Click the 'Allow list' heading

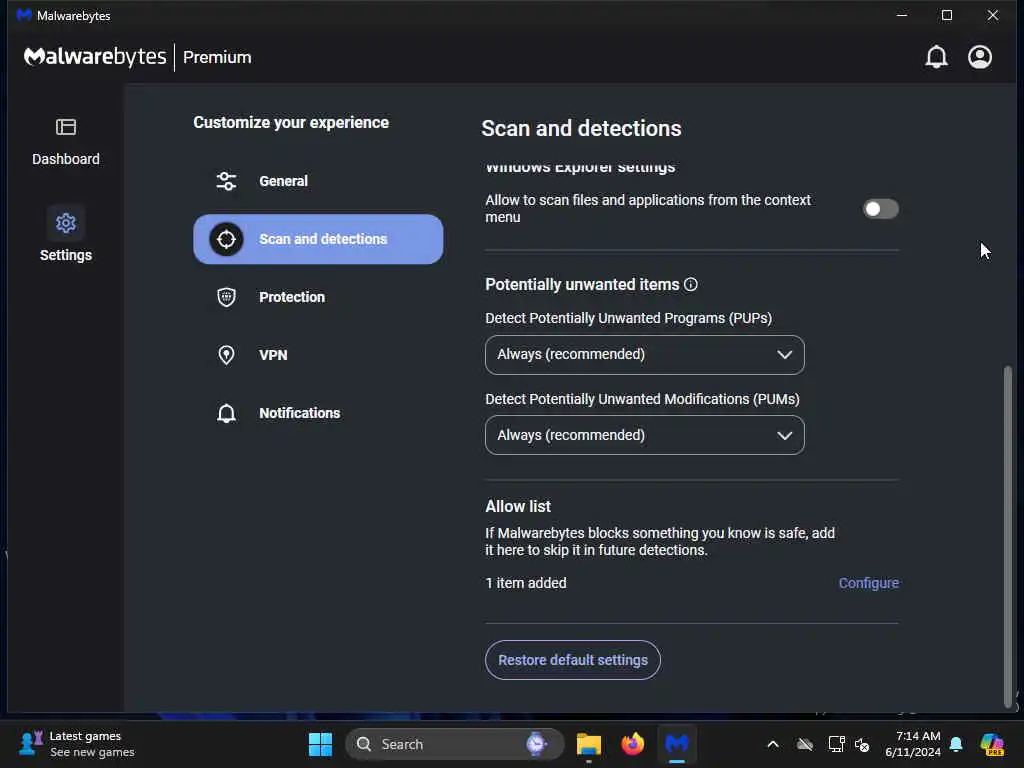click(518, 507)
